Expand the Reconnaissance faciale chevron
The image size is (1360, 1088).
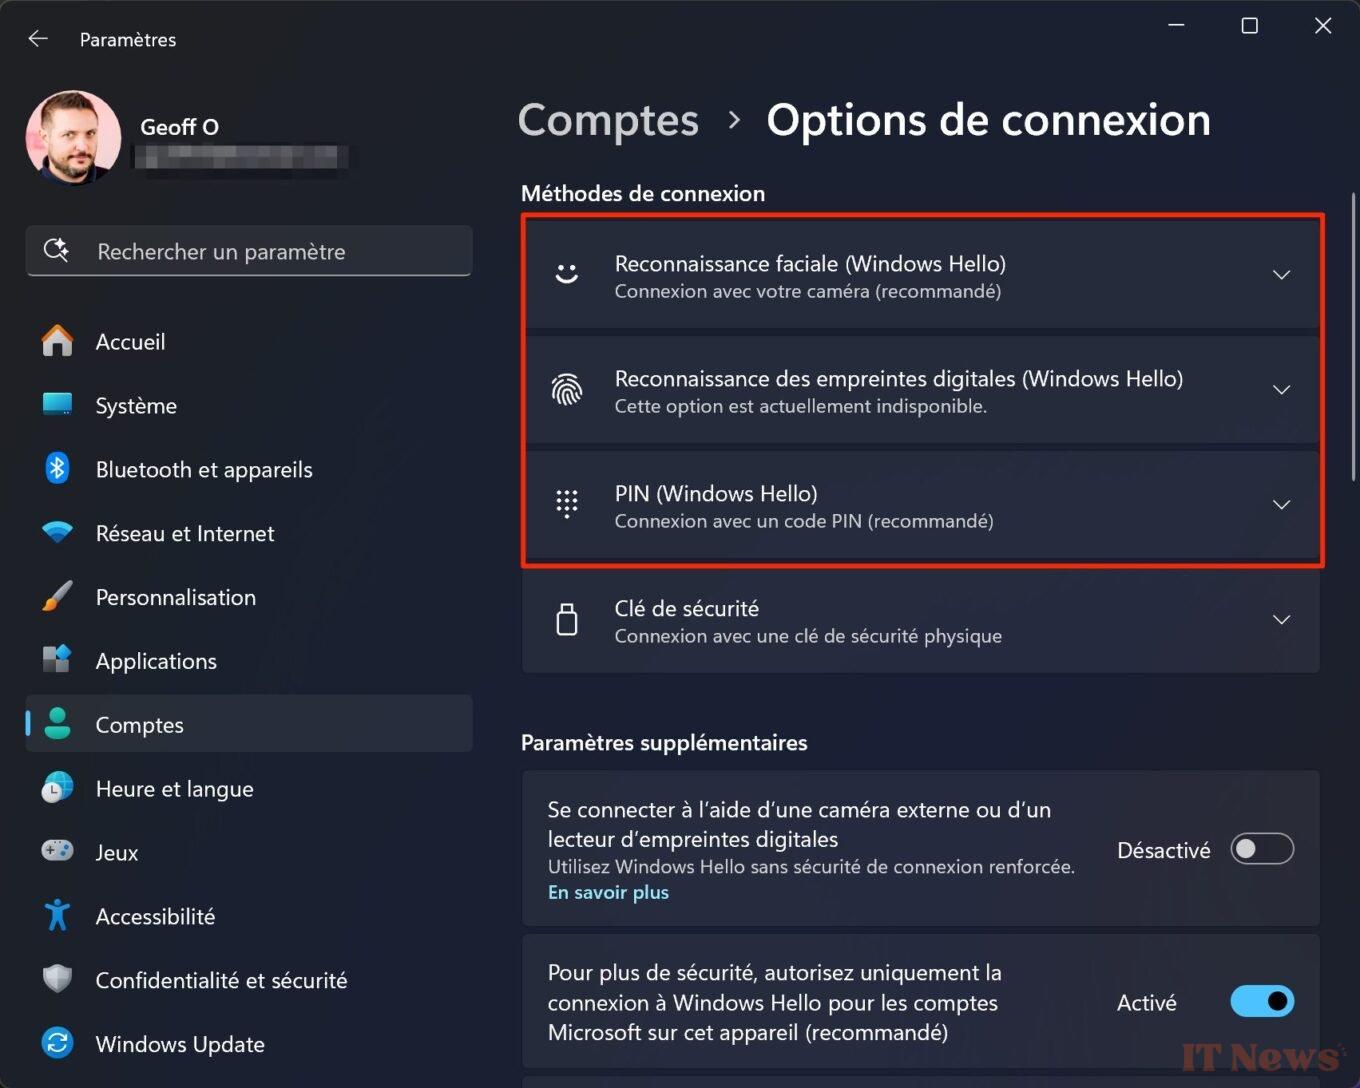(1281, 275)
